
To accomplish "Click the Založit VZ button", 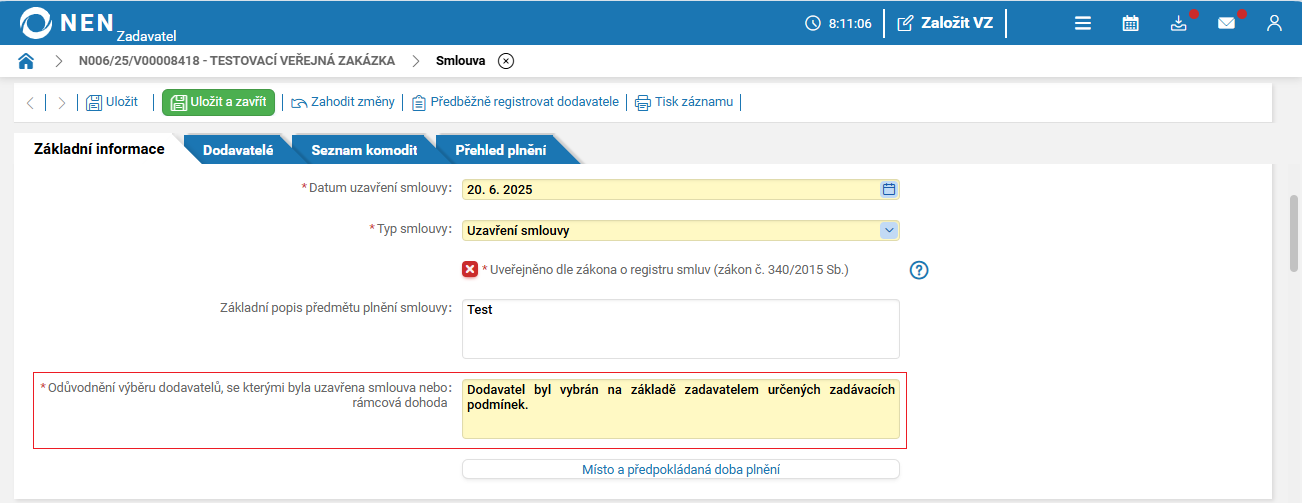I will point(945,23).
